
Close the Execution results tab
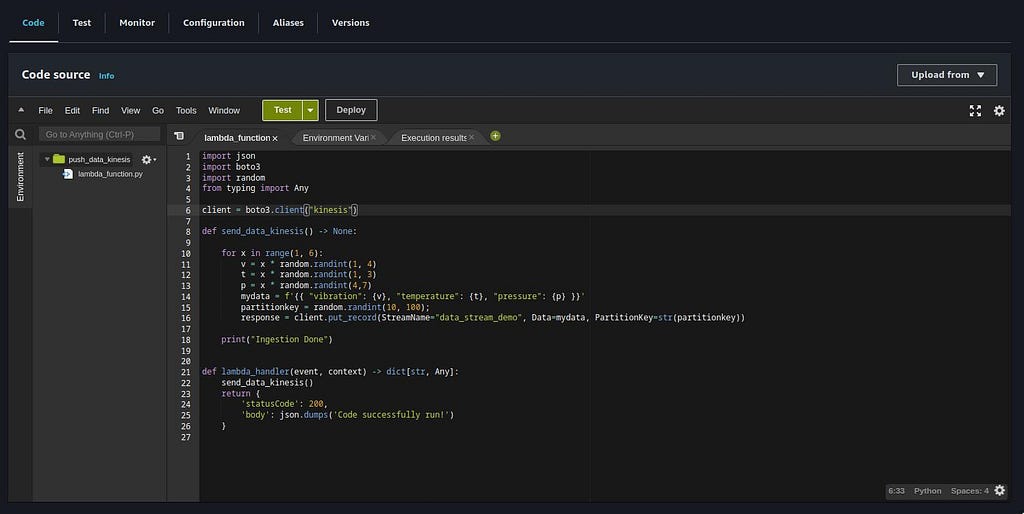tap(472, 137)
